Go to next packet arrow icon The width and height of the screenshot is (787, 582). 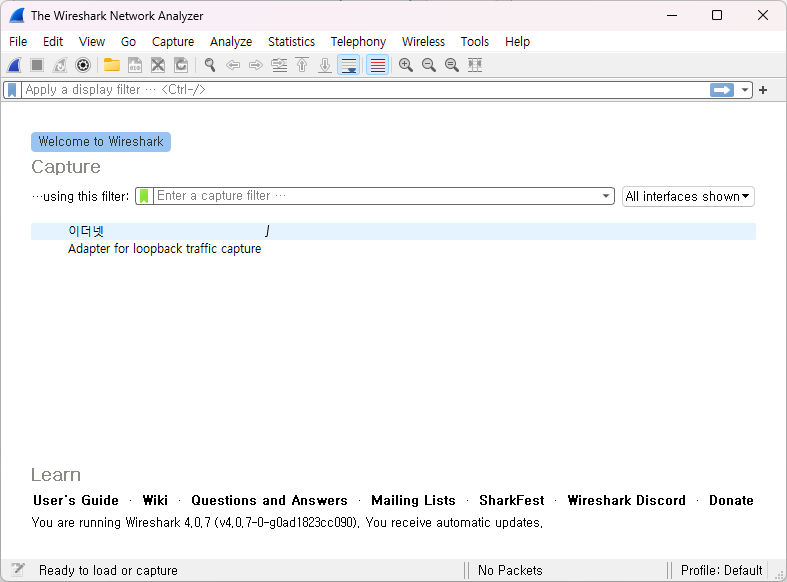click(256, 65)
